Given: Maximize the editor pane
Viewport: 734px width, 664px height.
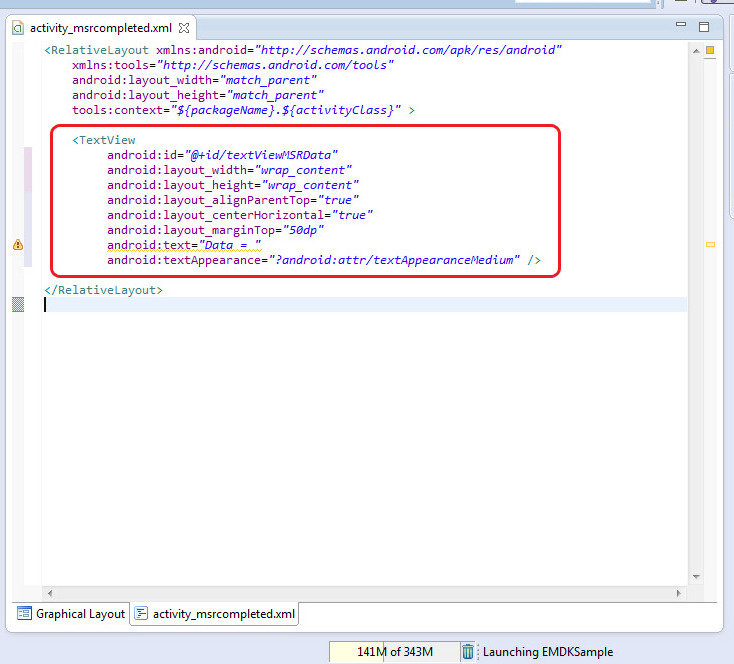Looking at the screenshot, I should (704, 26).
